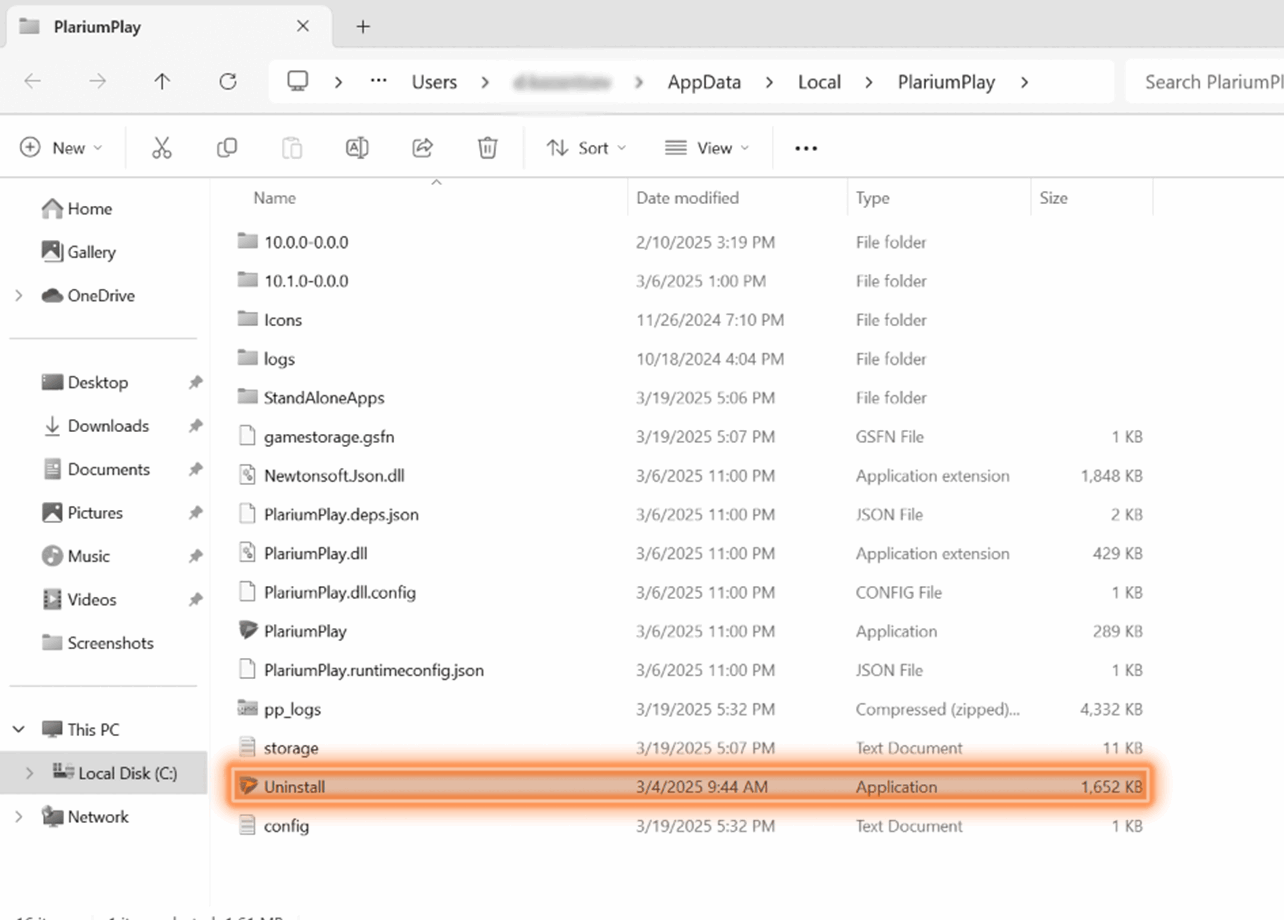
Task: Open Downloads in the sidebar
Action: click(x=108, y=426)
